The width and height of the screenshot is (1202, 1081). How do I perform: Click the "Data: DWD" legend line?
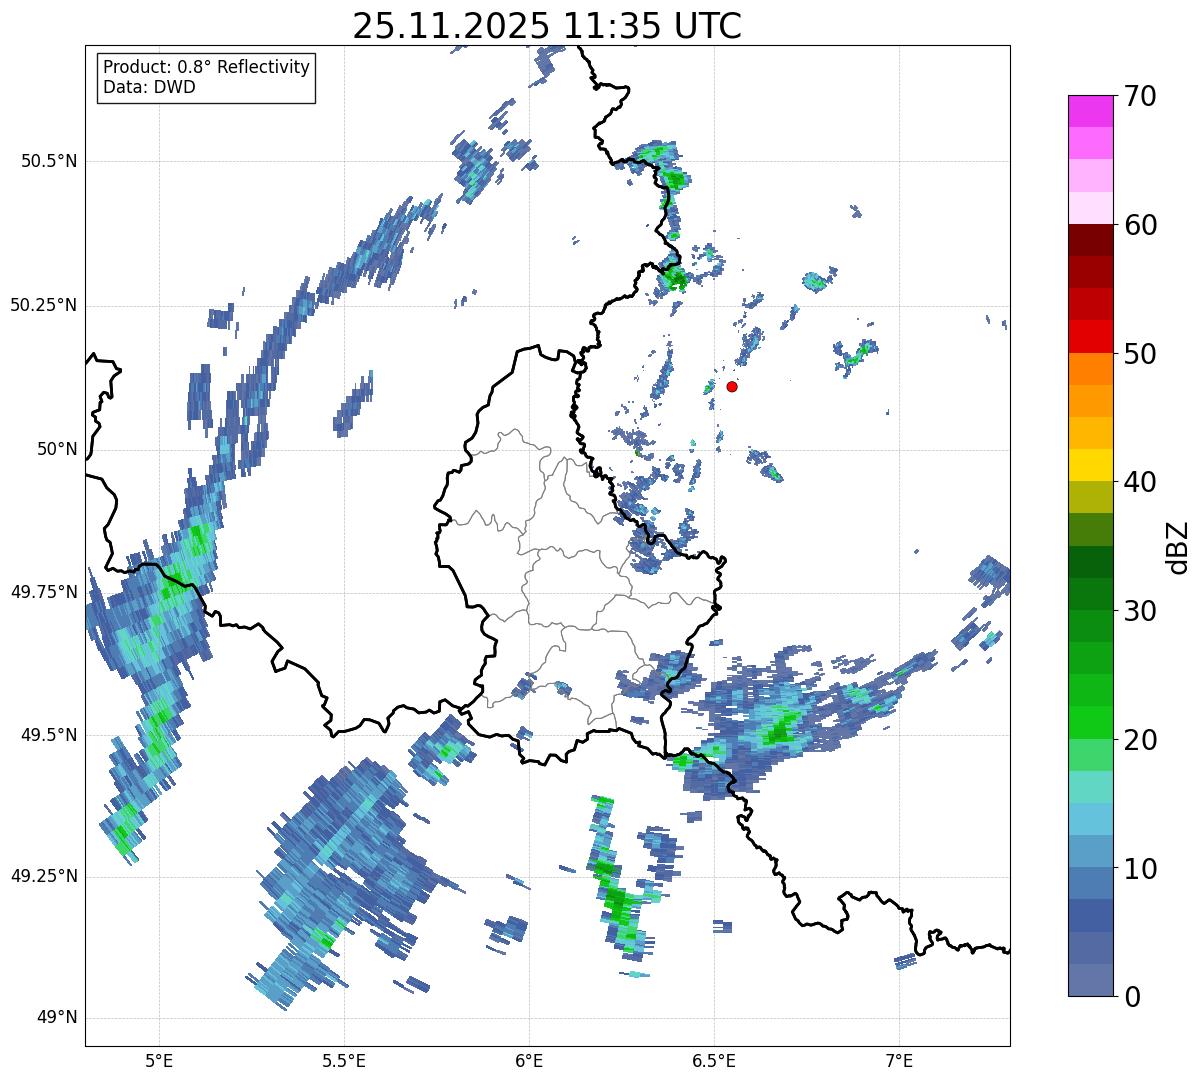[x=149, y=87]
